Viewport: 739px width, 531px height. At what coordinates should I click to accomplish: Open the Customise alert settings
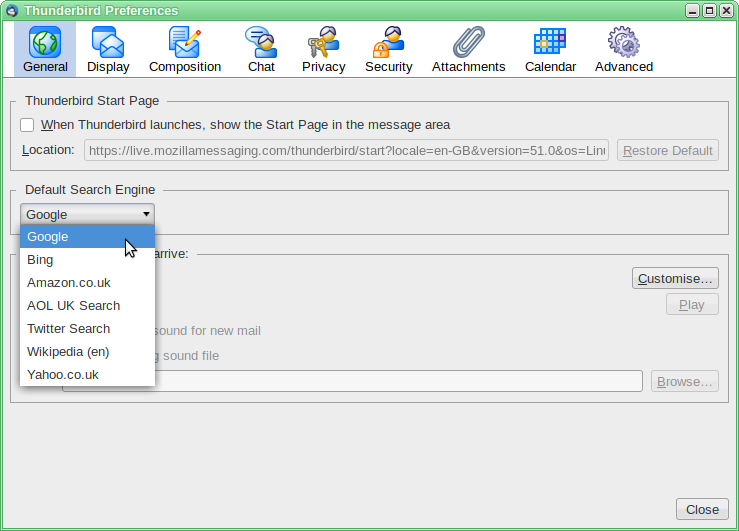pos(675,278)
